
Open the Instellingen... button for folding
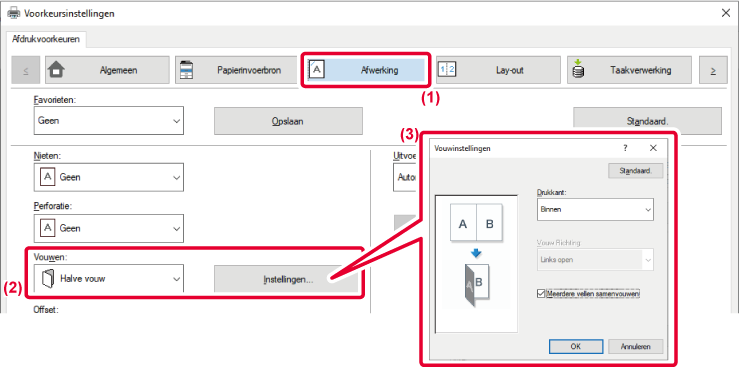(288, 279)
